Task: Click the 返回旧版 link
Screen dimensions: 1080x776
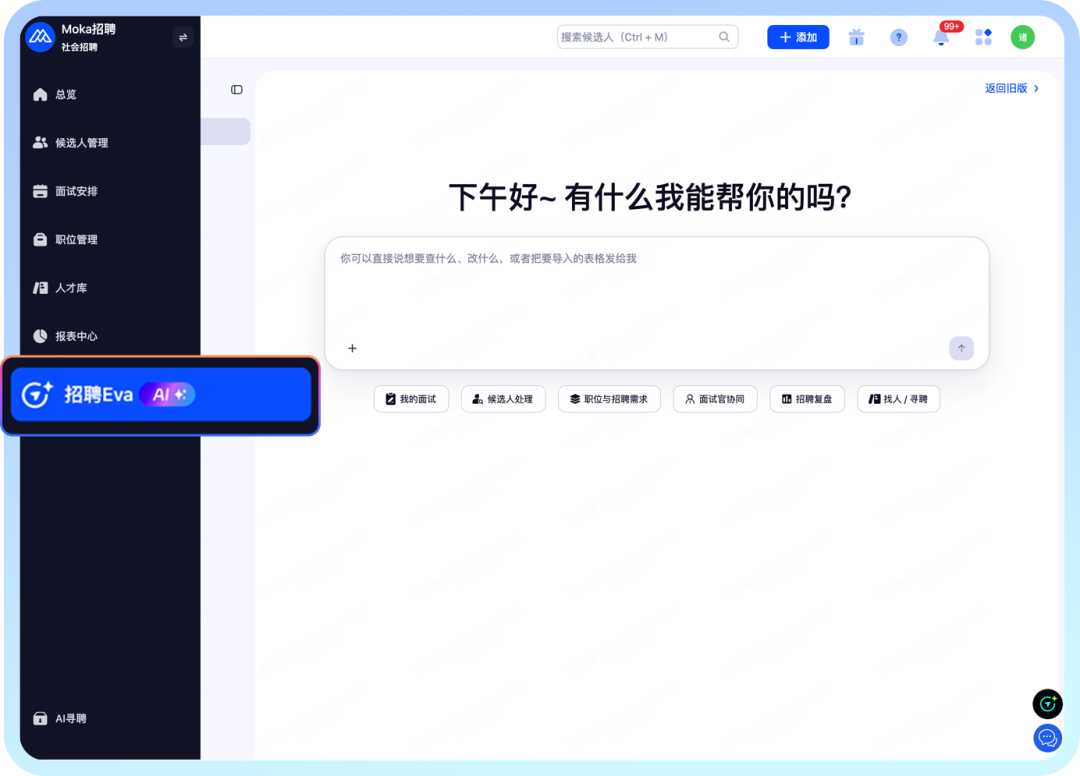Action: (x=1012, y=88)
